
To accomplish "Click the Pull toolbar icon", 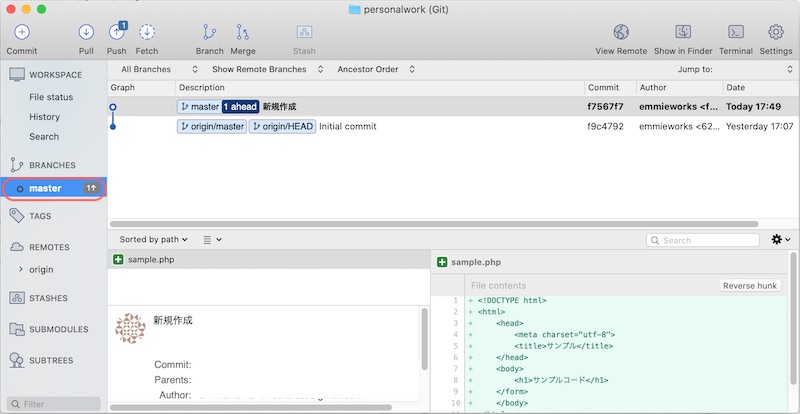I will (x=86, y=32).
